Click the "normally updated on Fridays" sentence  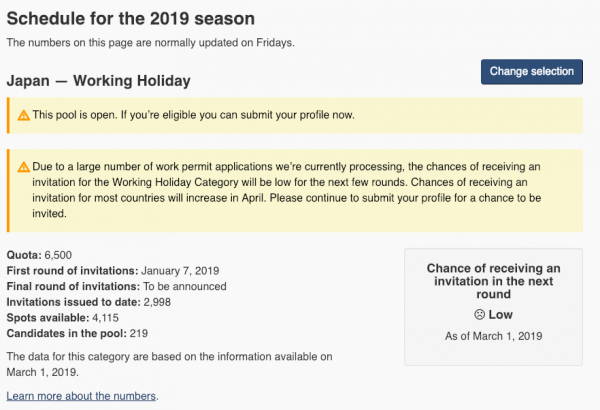[x=150, y=43]
